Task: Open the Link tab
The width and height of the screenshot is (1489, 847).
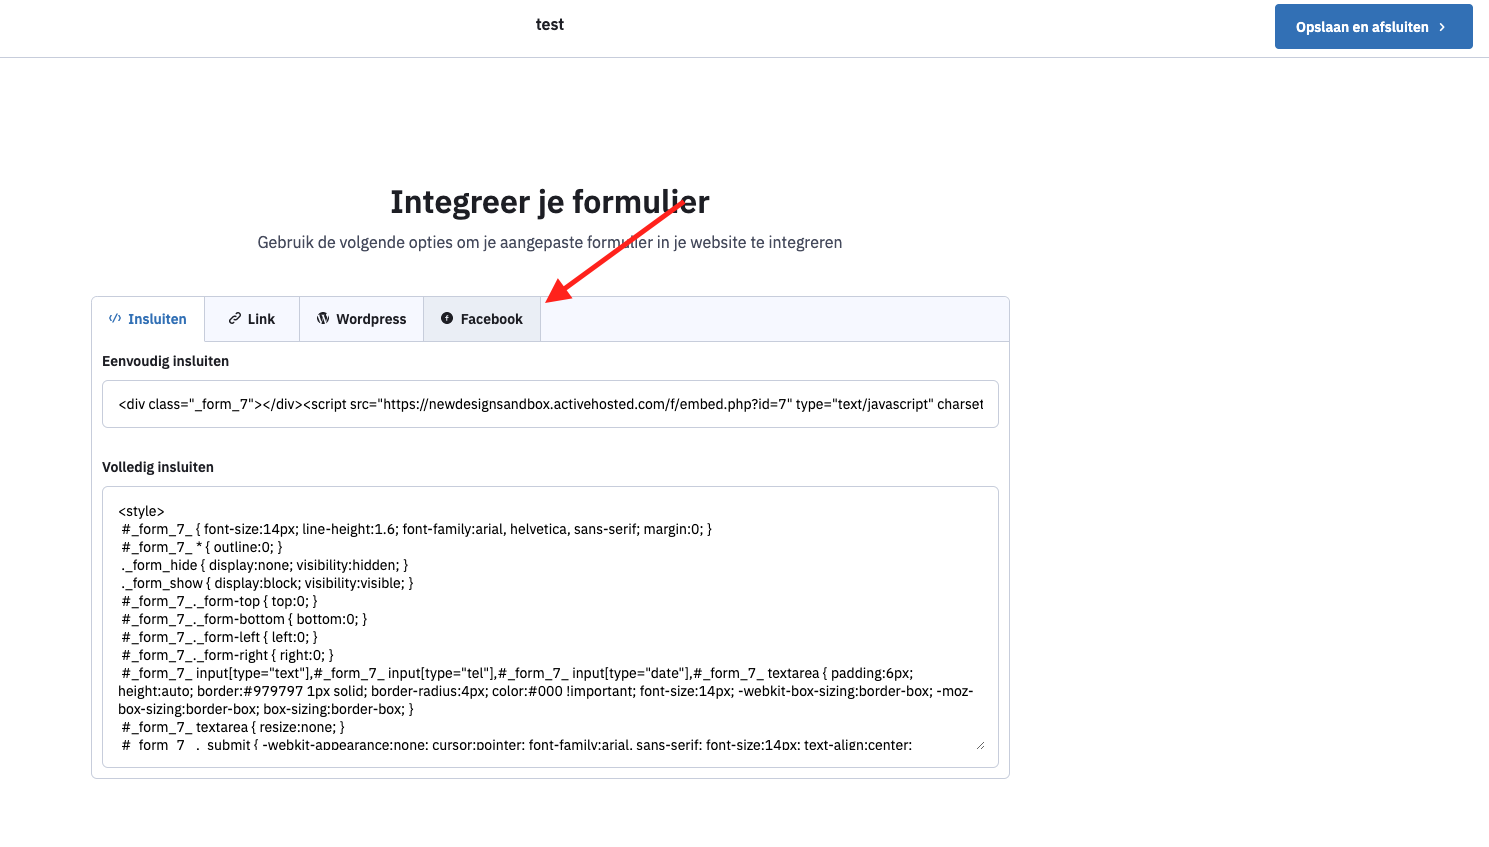Action: [252, 319]
